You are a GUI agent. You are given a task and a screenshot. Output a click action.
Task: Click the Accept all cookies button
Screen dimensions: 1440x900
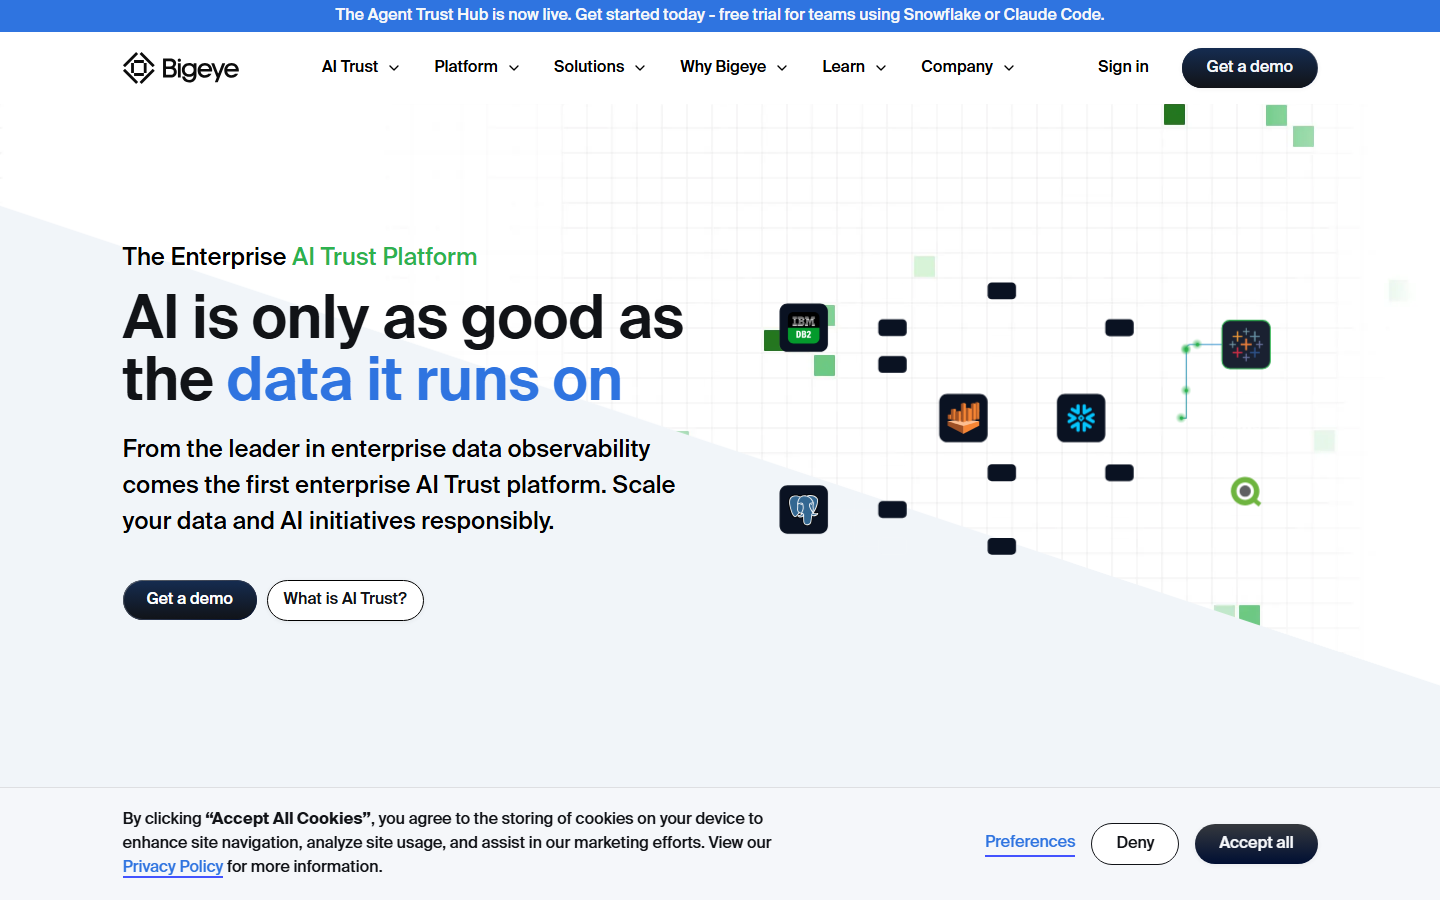pyautogui.click(x=1256, y=844)
